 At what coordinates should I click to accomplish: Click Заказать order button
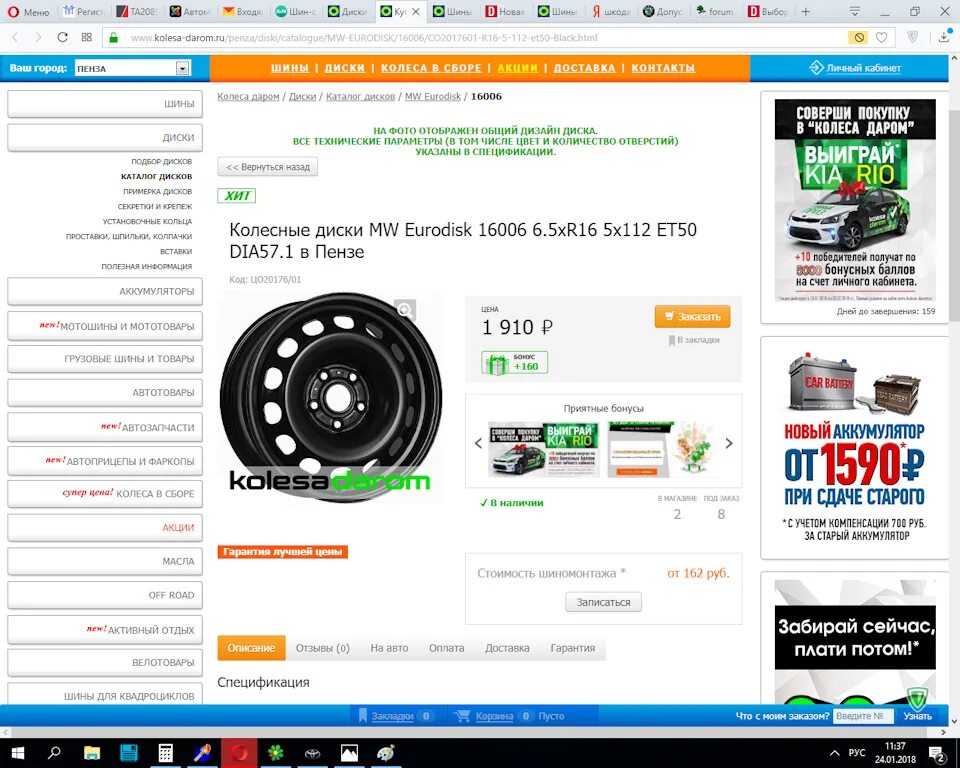point(692,317)
